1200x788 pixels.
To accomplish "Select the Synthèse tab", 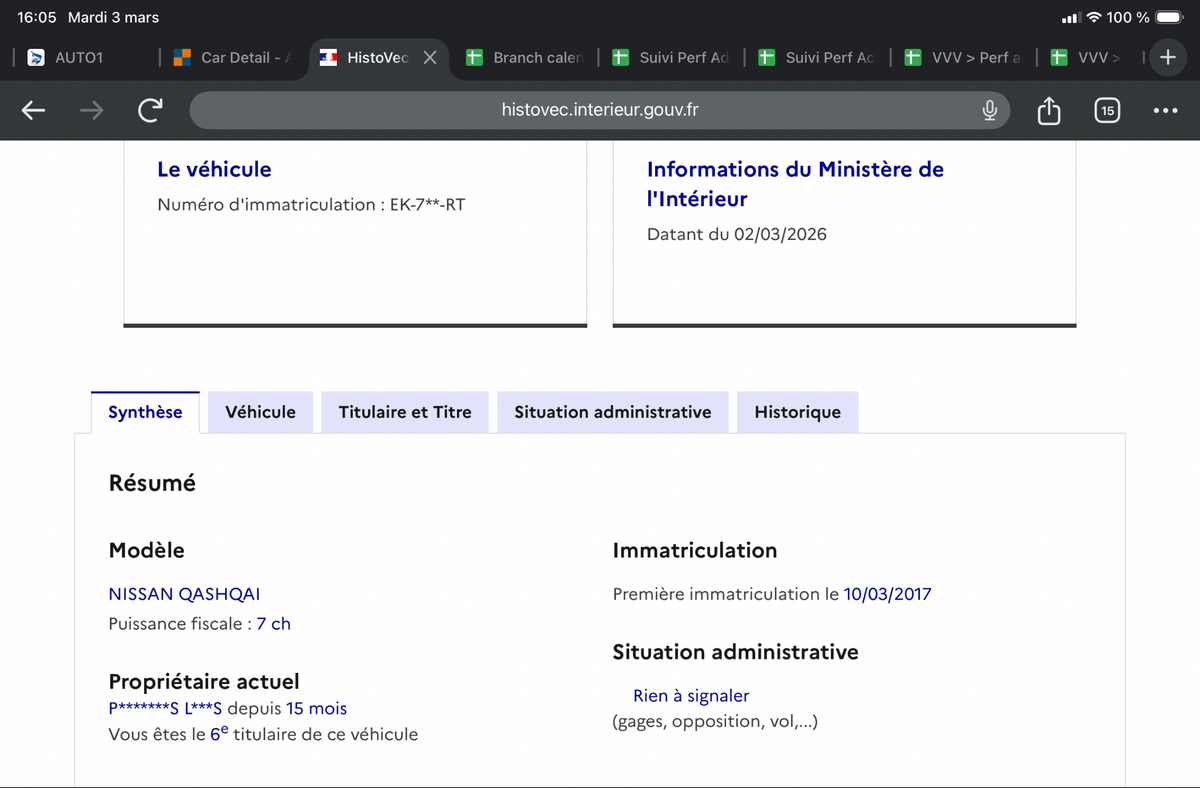I will (145, 412).
